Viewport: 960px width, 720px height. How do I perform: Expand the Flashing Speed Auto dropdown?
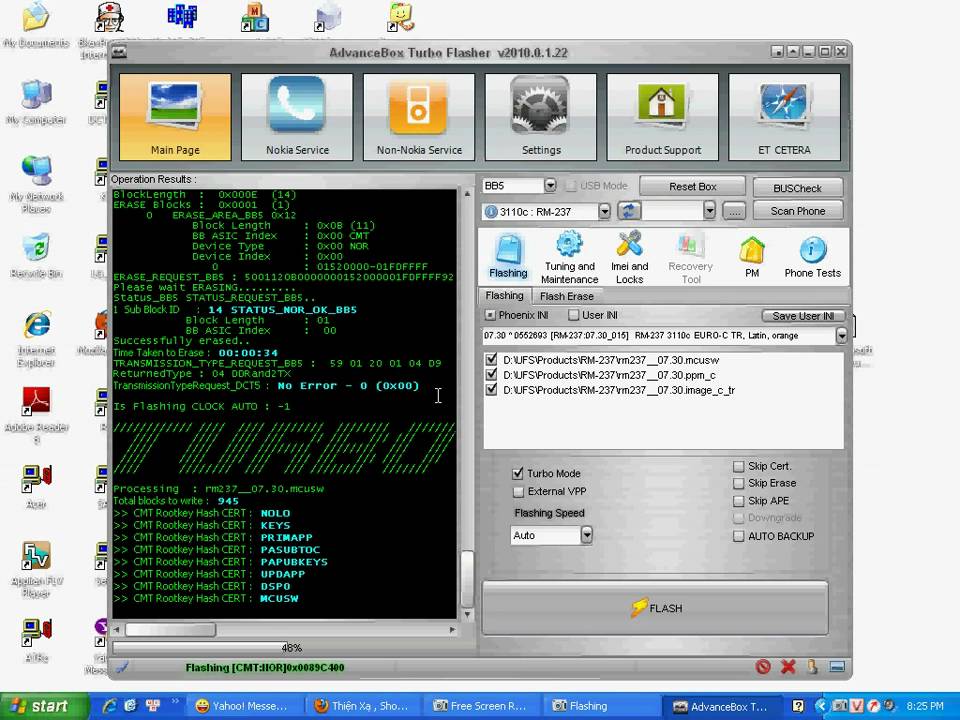tap(587, 535)
